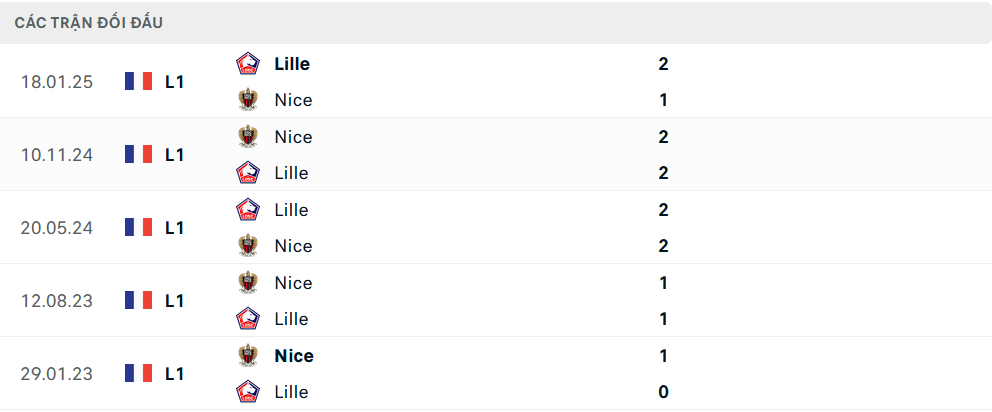This screenshot has width=992, height=412.
Task: Open the Nice team name in 20.05.24 match
Action: coord(293,246)
